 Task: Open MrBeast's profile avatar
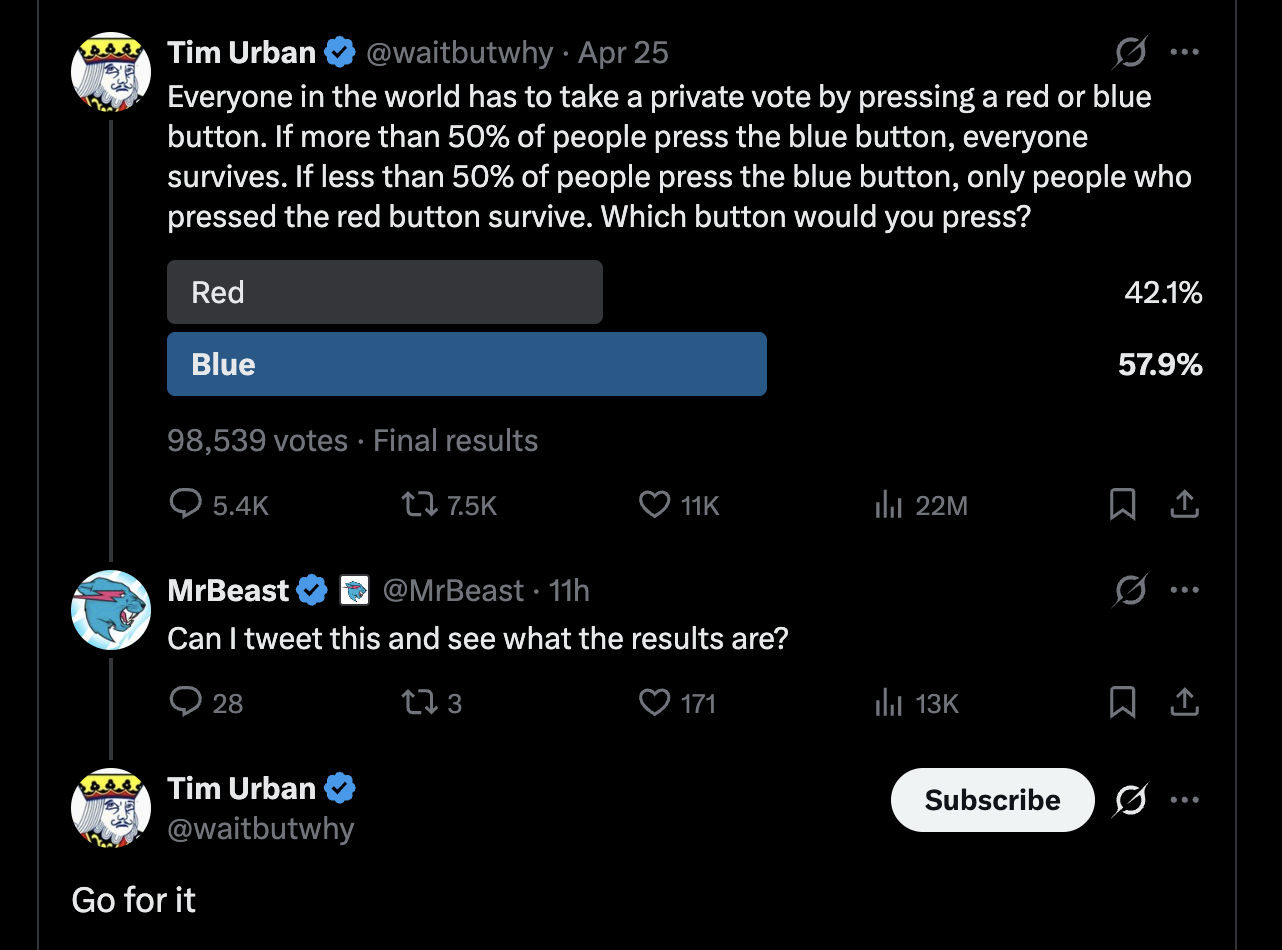[111, 610]
